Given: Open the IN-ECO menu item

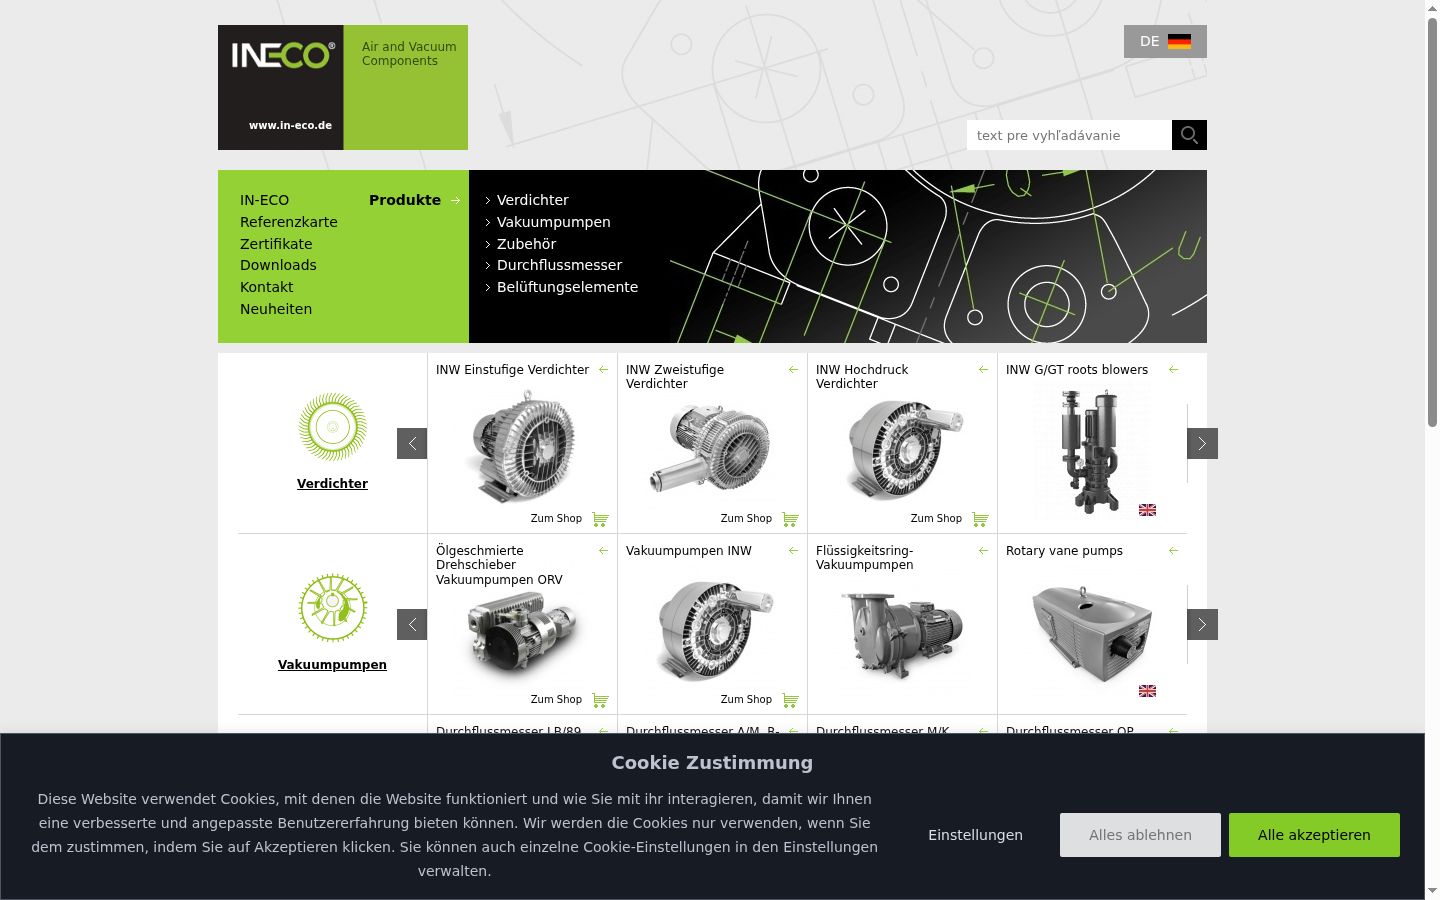Looking at the screenshot, I should click(x=264, y=200).
